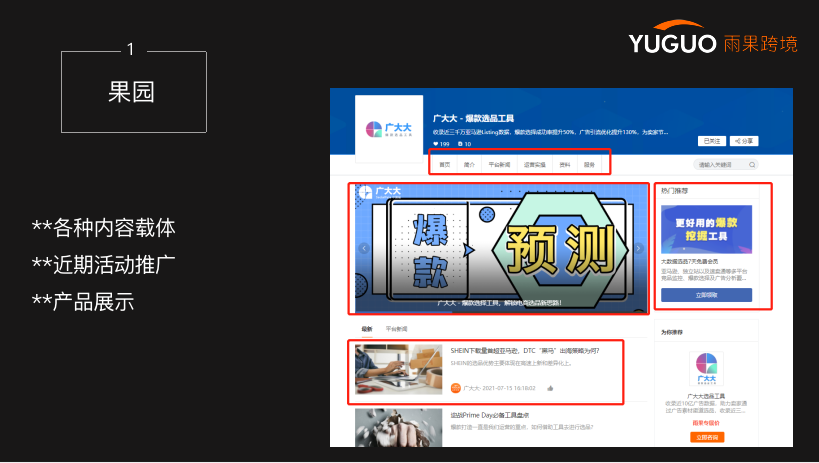Click the 爆款预测 carousel banner
The image size is (819, 463).
coord(501,248)
